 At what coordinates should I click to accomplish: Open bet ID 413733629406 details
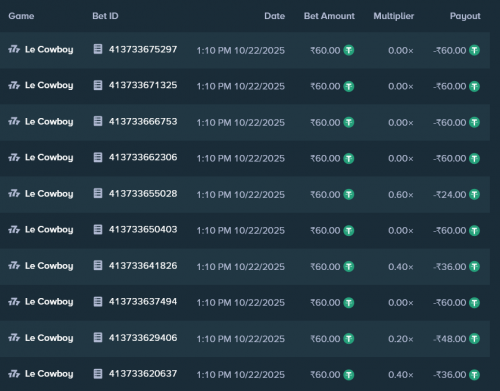click(143, 338)
